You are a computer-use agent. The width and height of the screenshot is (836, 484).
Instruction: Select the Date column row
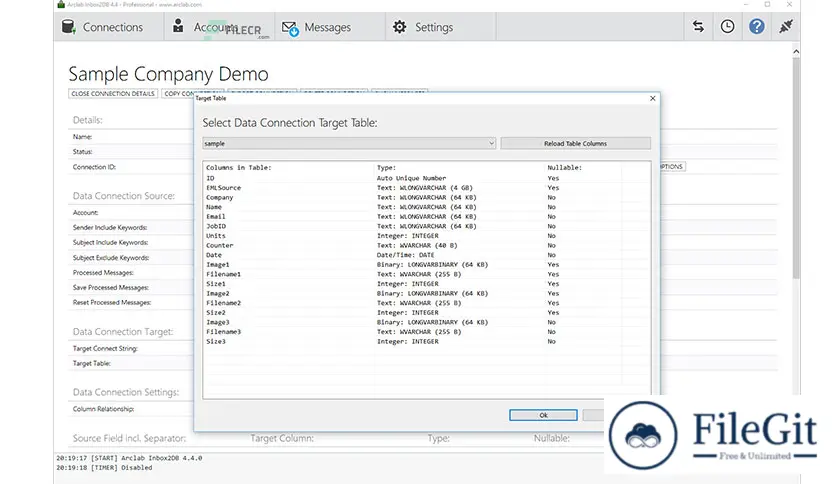[x=427, y=255]
